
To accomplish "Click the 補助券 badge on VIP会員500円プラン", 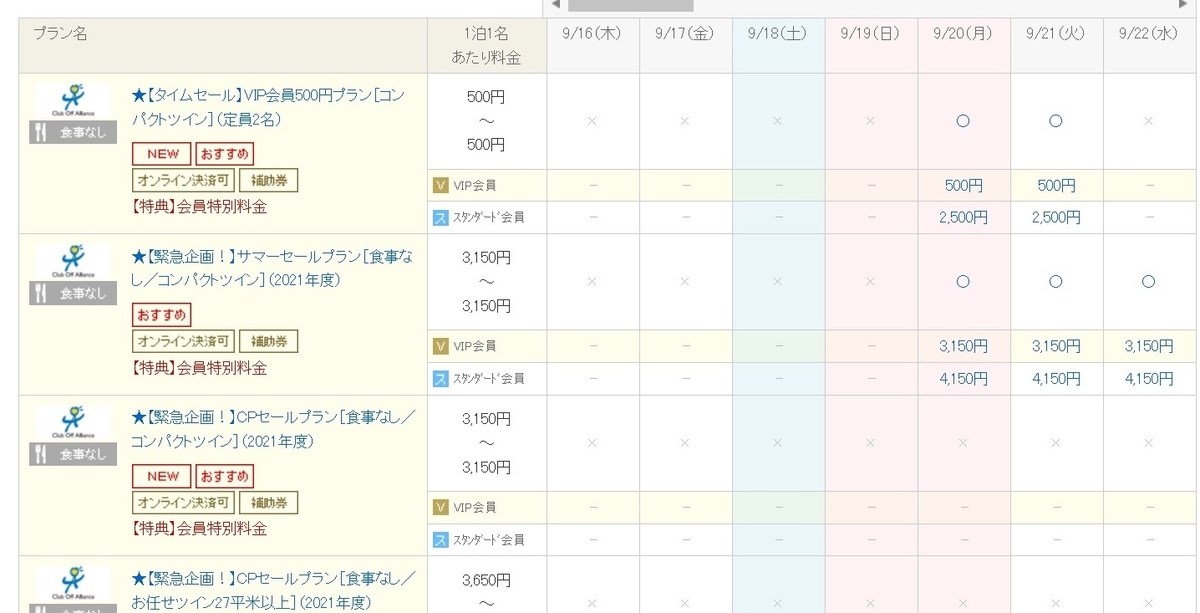I will (269, 181).
